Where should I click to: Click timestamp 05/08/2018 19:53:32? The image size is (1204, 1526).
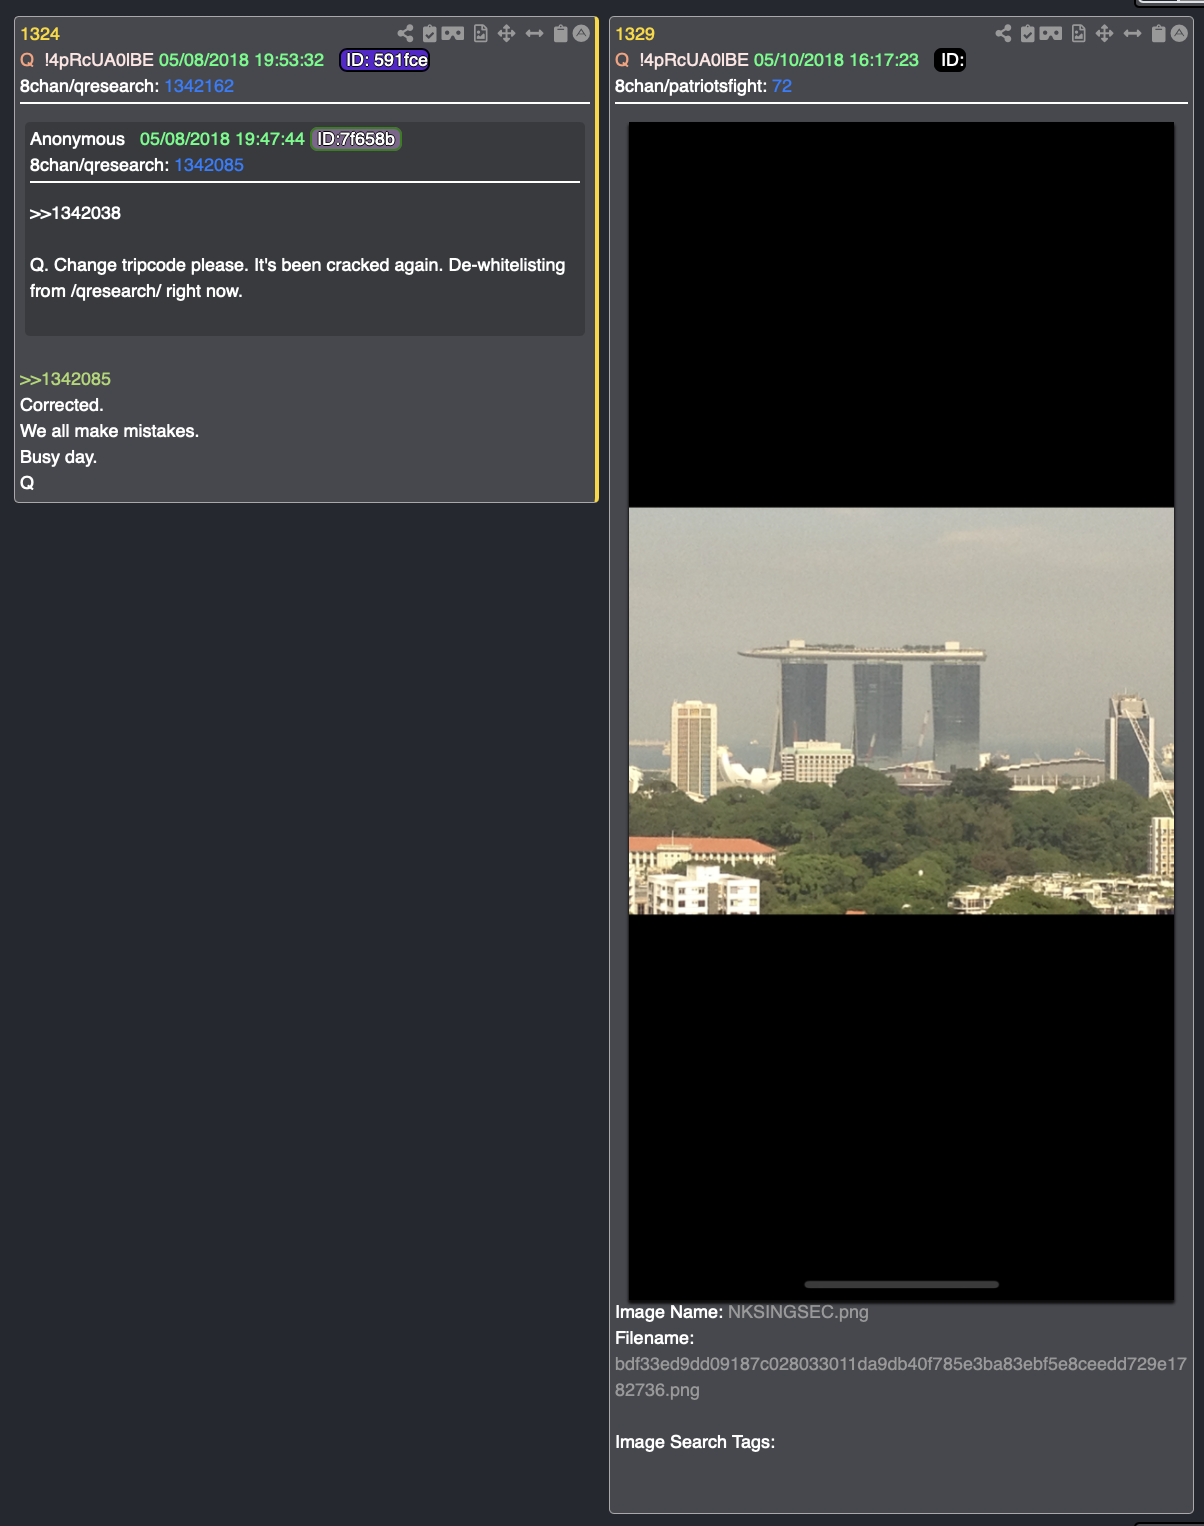(x=241, y=60)
